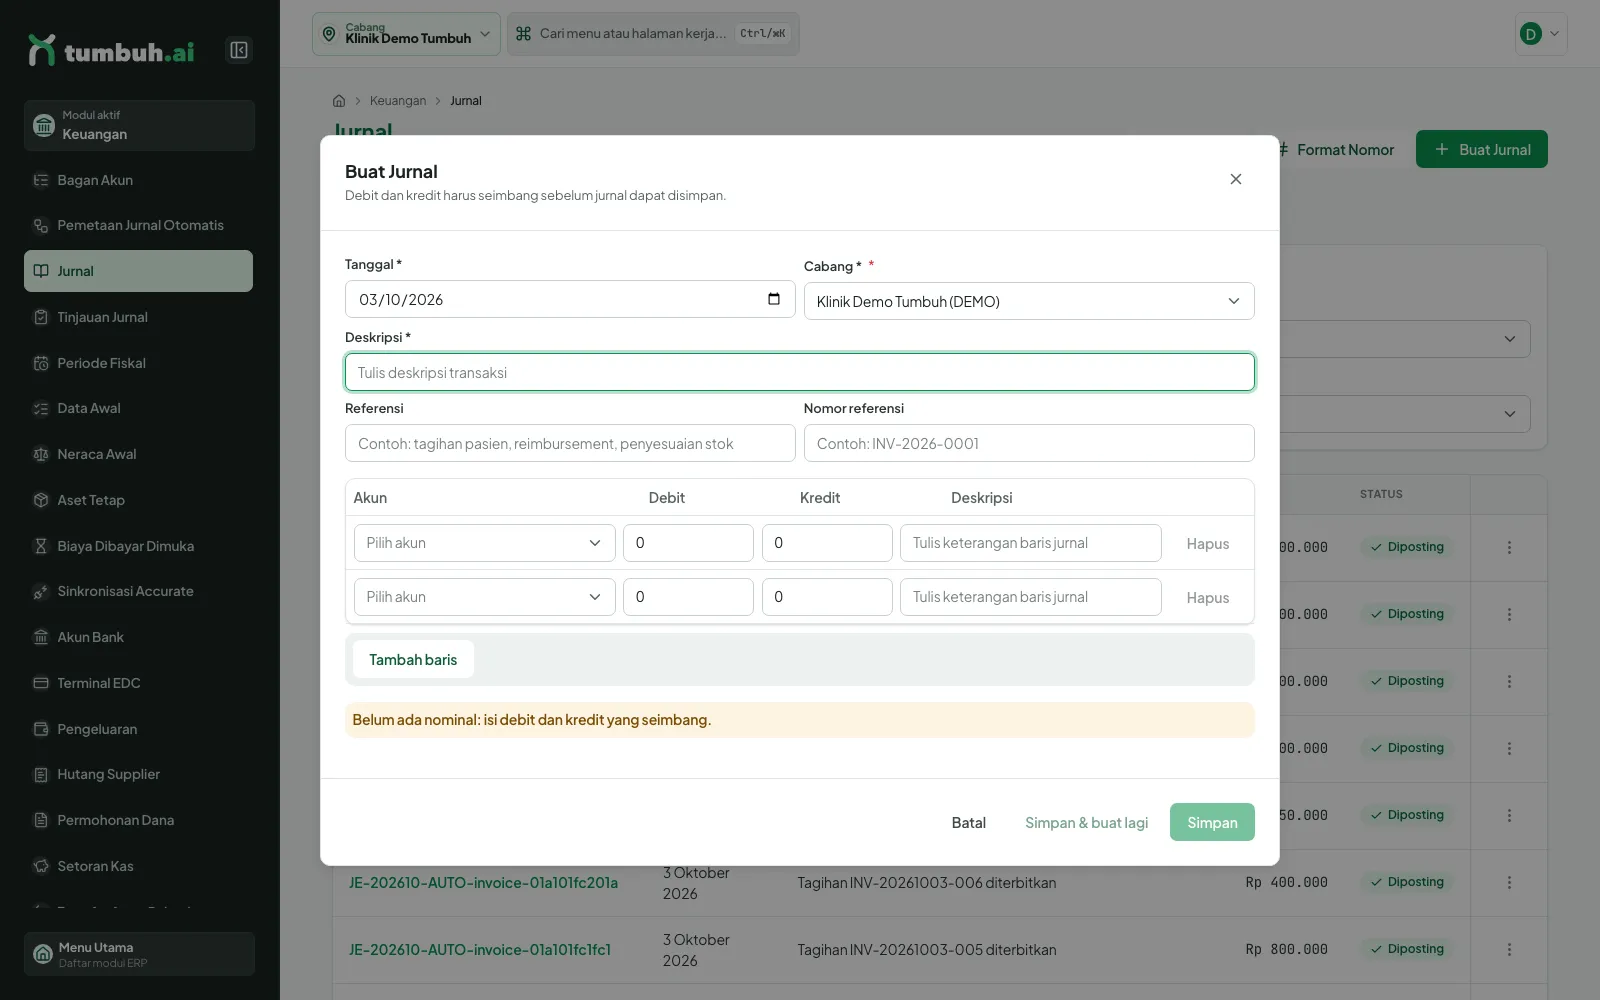Open the Pengeluaran menu item
Image resolution: width=1600 pixels, height=1000 pixels.
pos(138,729)
